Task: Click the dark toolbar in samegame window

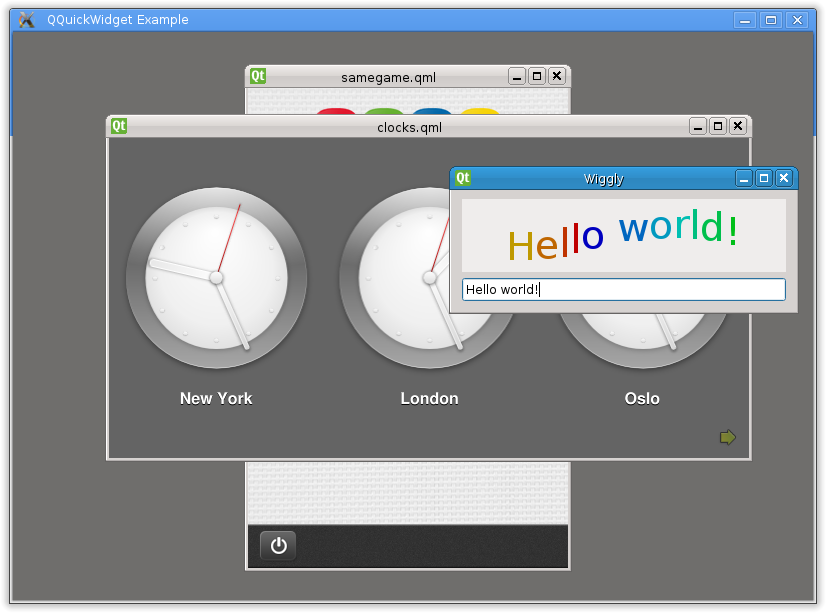Action: click(408, 546)
